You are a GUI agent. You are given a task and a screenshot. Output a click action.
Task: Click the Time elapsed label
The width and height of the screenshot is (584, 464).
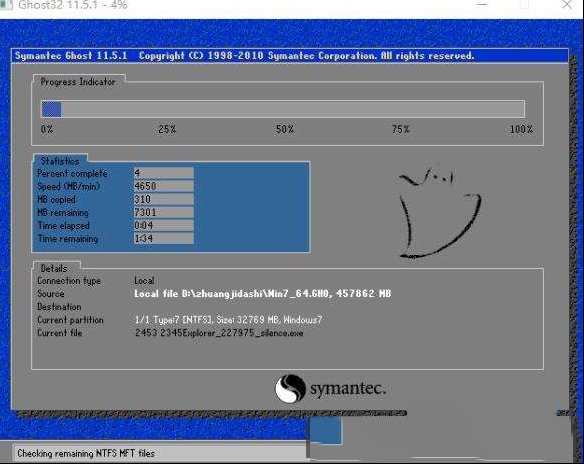64,226
